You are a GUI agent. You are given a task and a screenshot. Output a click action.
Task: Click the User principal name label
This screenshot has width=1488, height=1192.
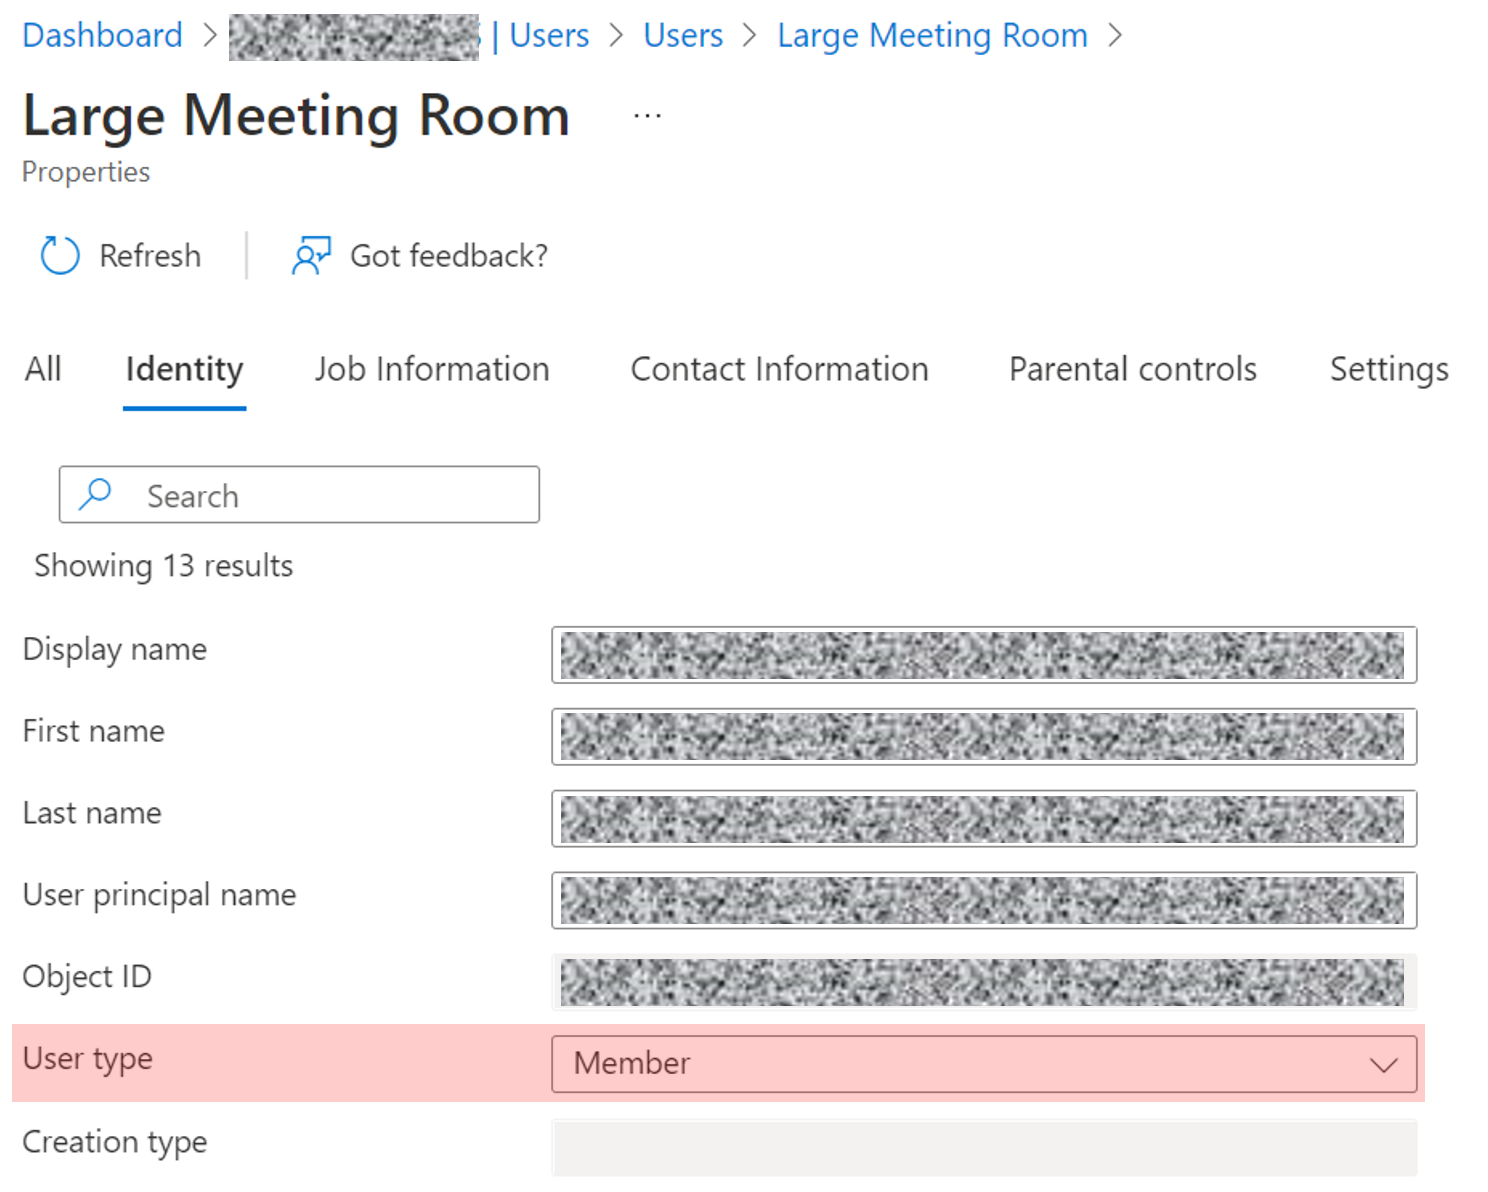pos(160,895)
